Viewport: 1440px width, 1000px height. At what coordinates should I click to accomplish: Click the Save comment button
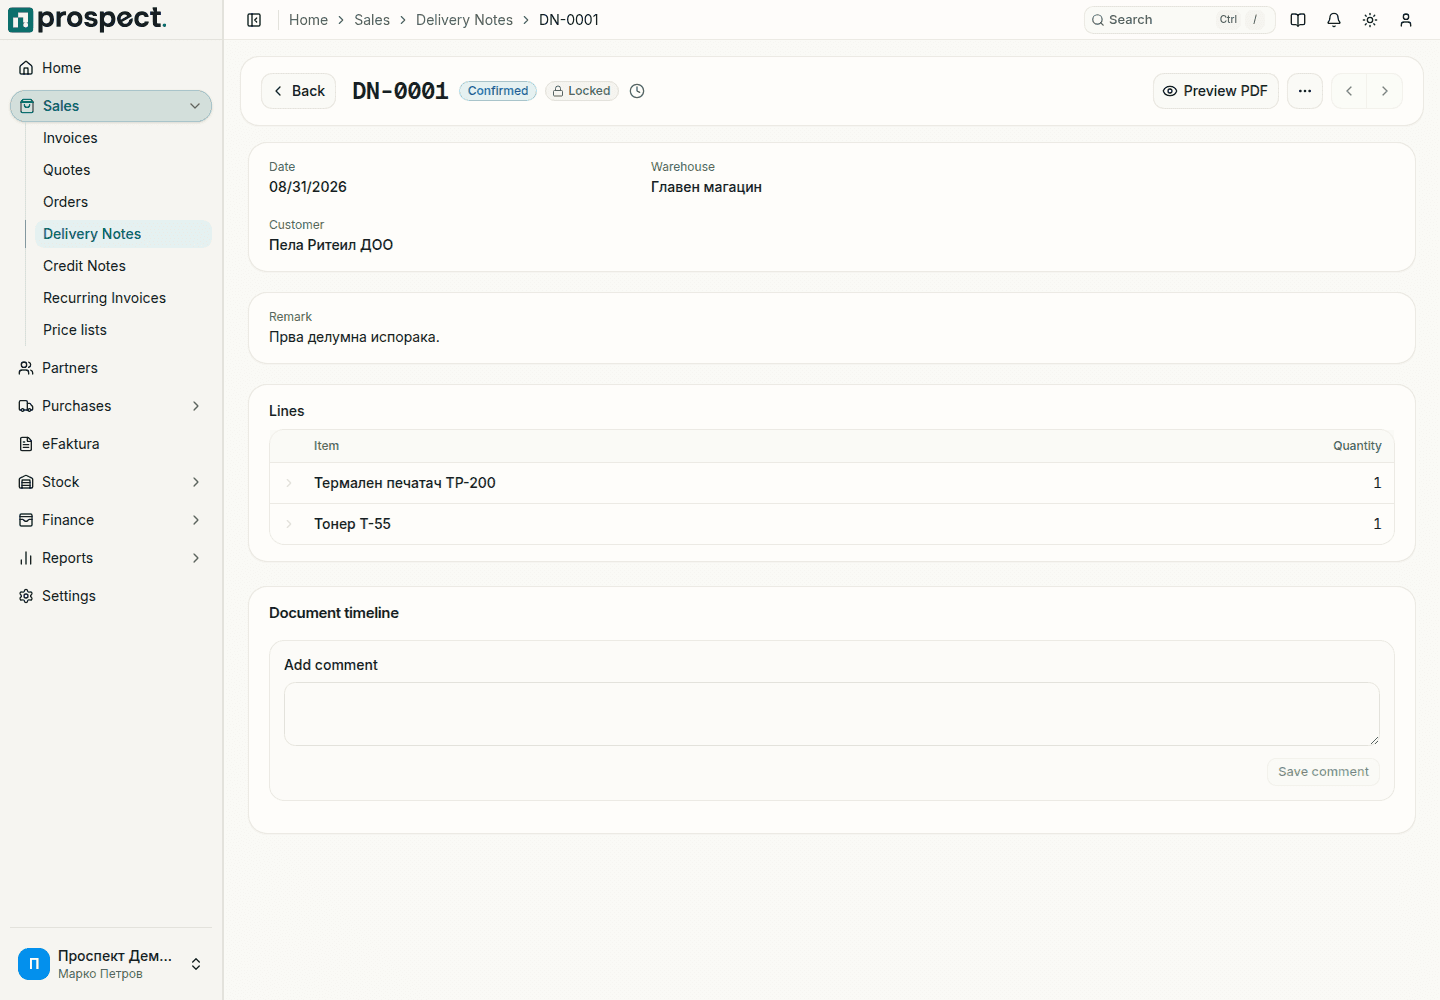(1323, 772)
